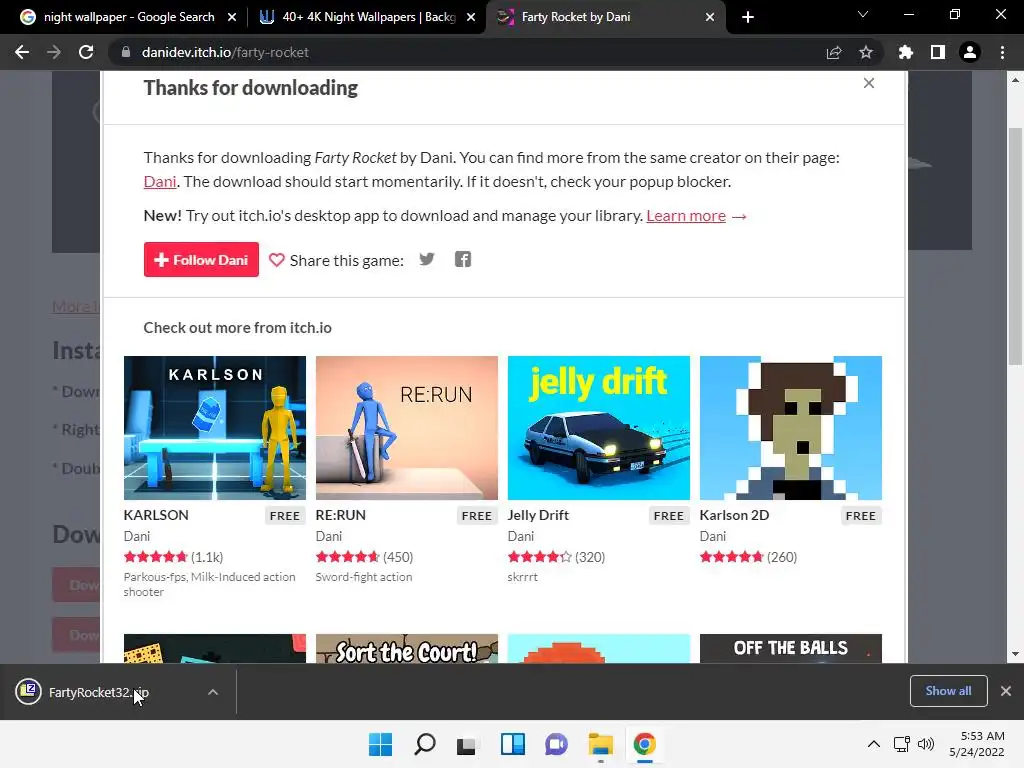The image size is (1024, 768).
Task: Click the Follow Dani button
Action: coord(201,259)
